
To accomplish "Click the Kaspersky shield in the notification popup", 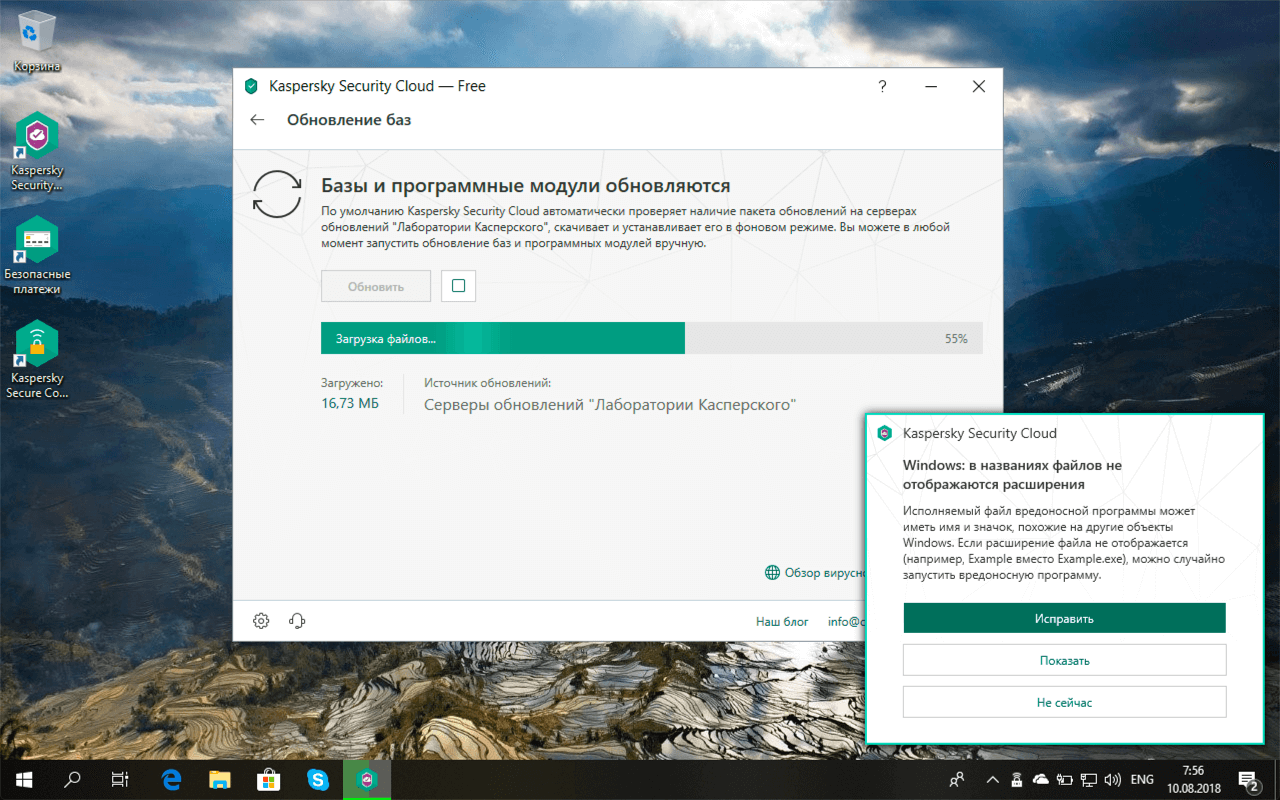I will (x=884, y=433).
